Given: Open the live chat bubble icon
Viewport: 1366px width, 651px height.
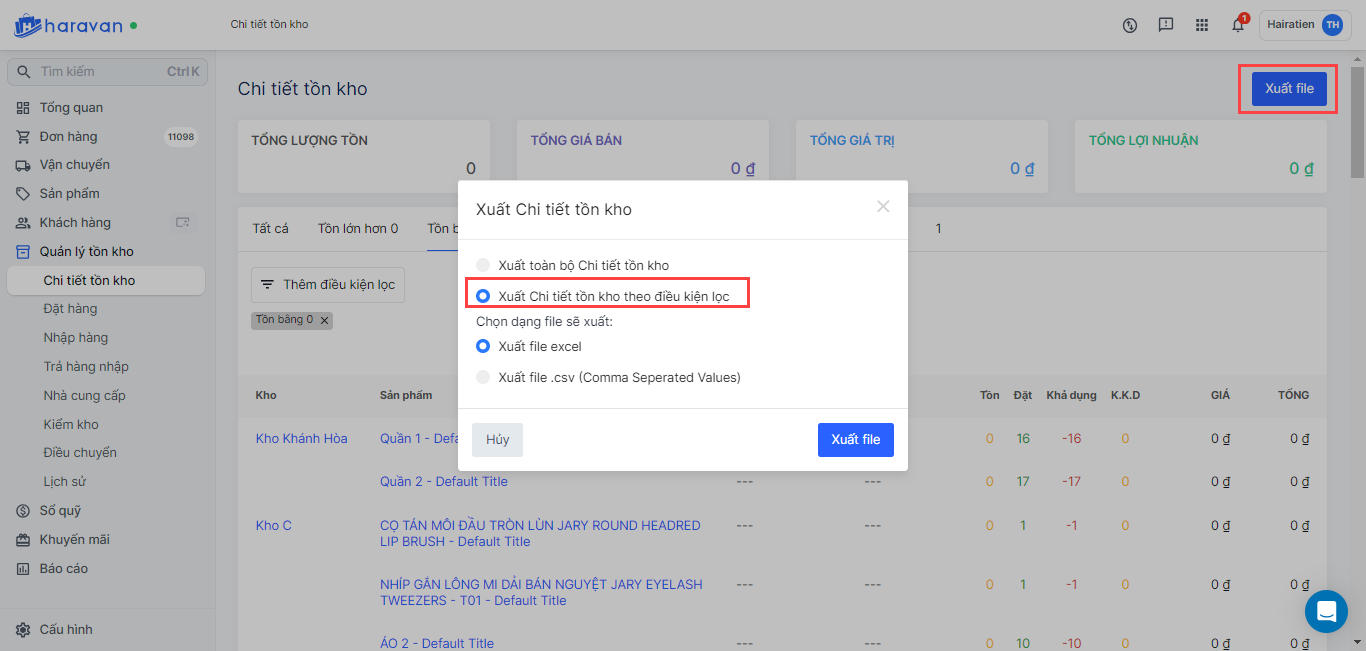Looking at the screenshot, I should [x=1326, y=611].
